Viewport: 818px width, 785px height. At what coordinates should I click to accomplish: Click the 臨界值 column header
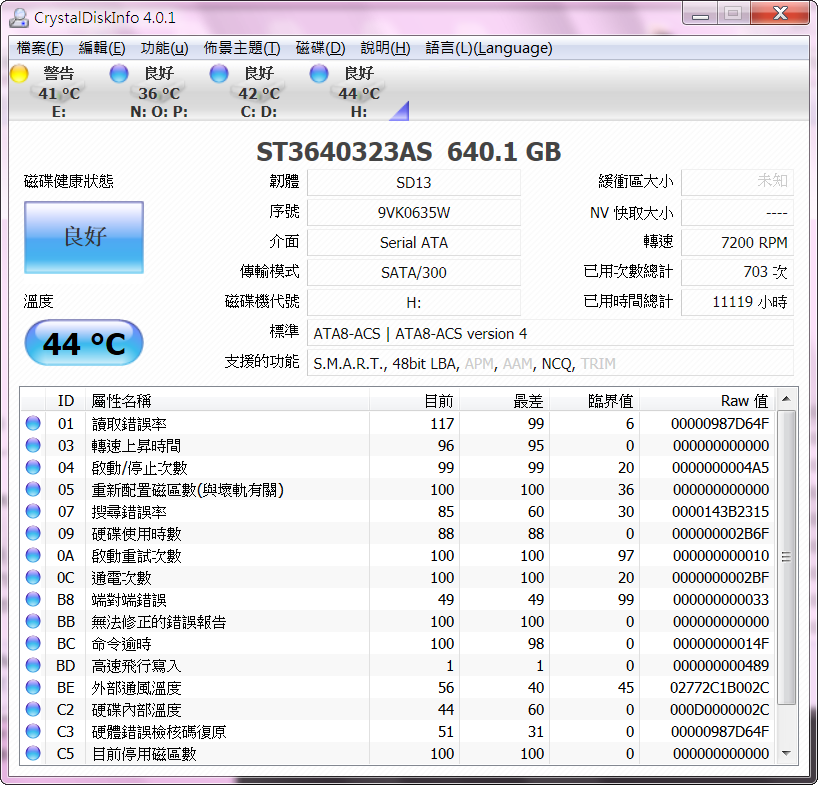(595, 401)
